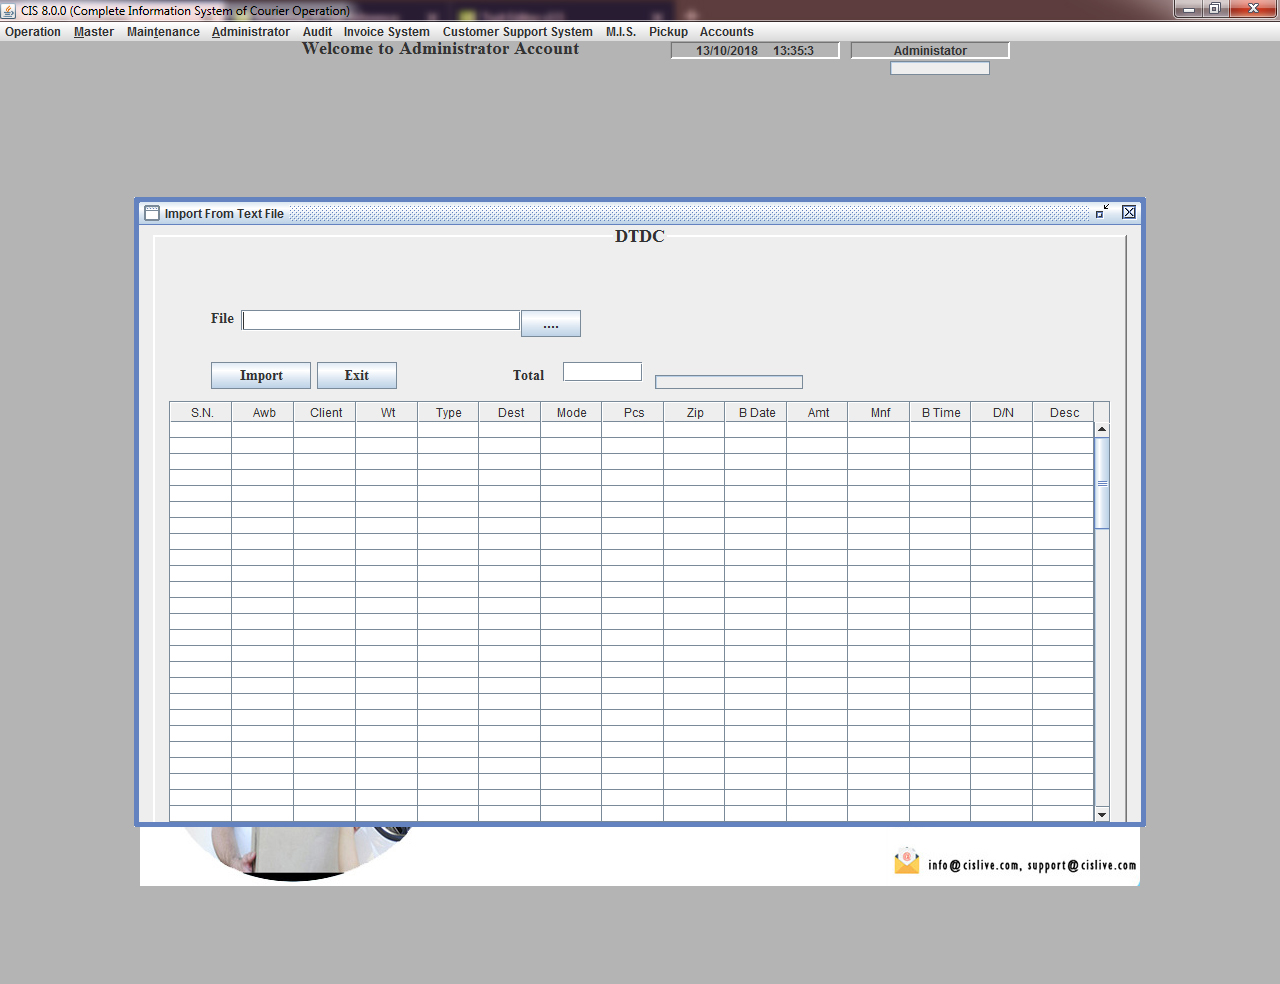Select the Wt column header
Viewport: 1280px width, 984px height.
pos(388,412)
